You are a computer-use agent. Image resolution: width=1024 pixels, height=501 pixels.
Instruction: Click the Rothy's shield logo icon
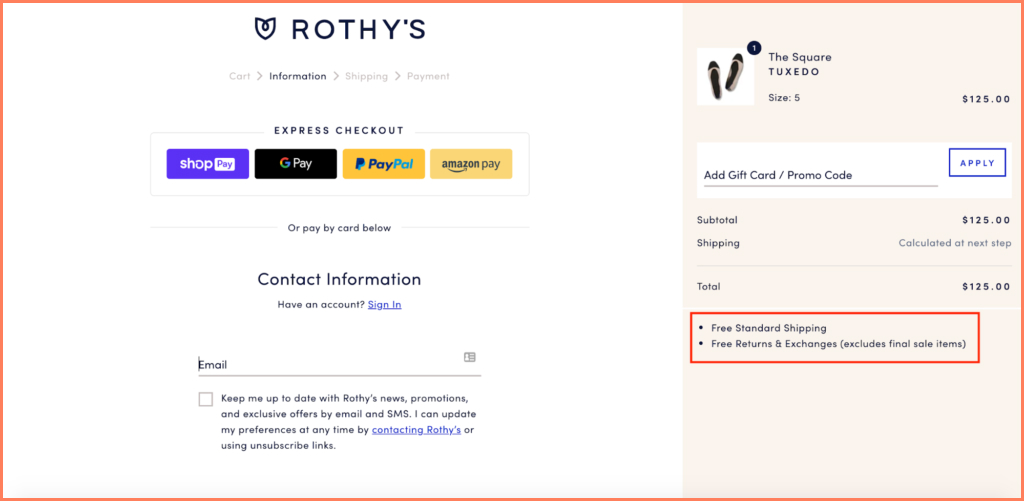pyautogui.click(x=266, y=28)
